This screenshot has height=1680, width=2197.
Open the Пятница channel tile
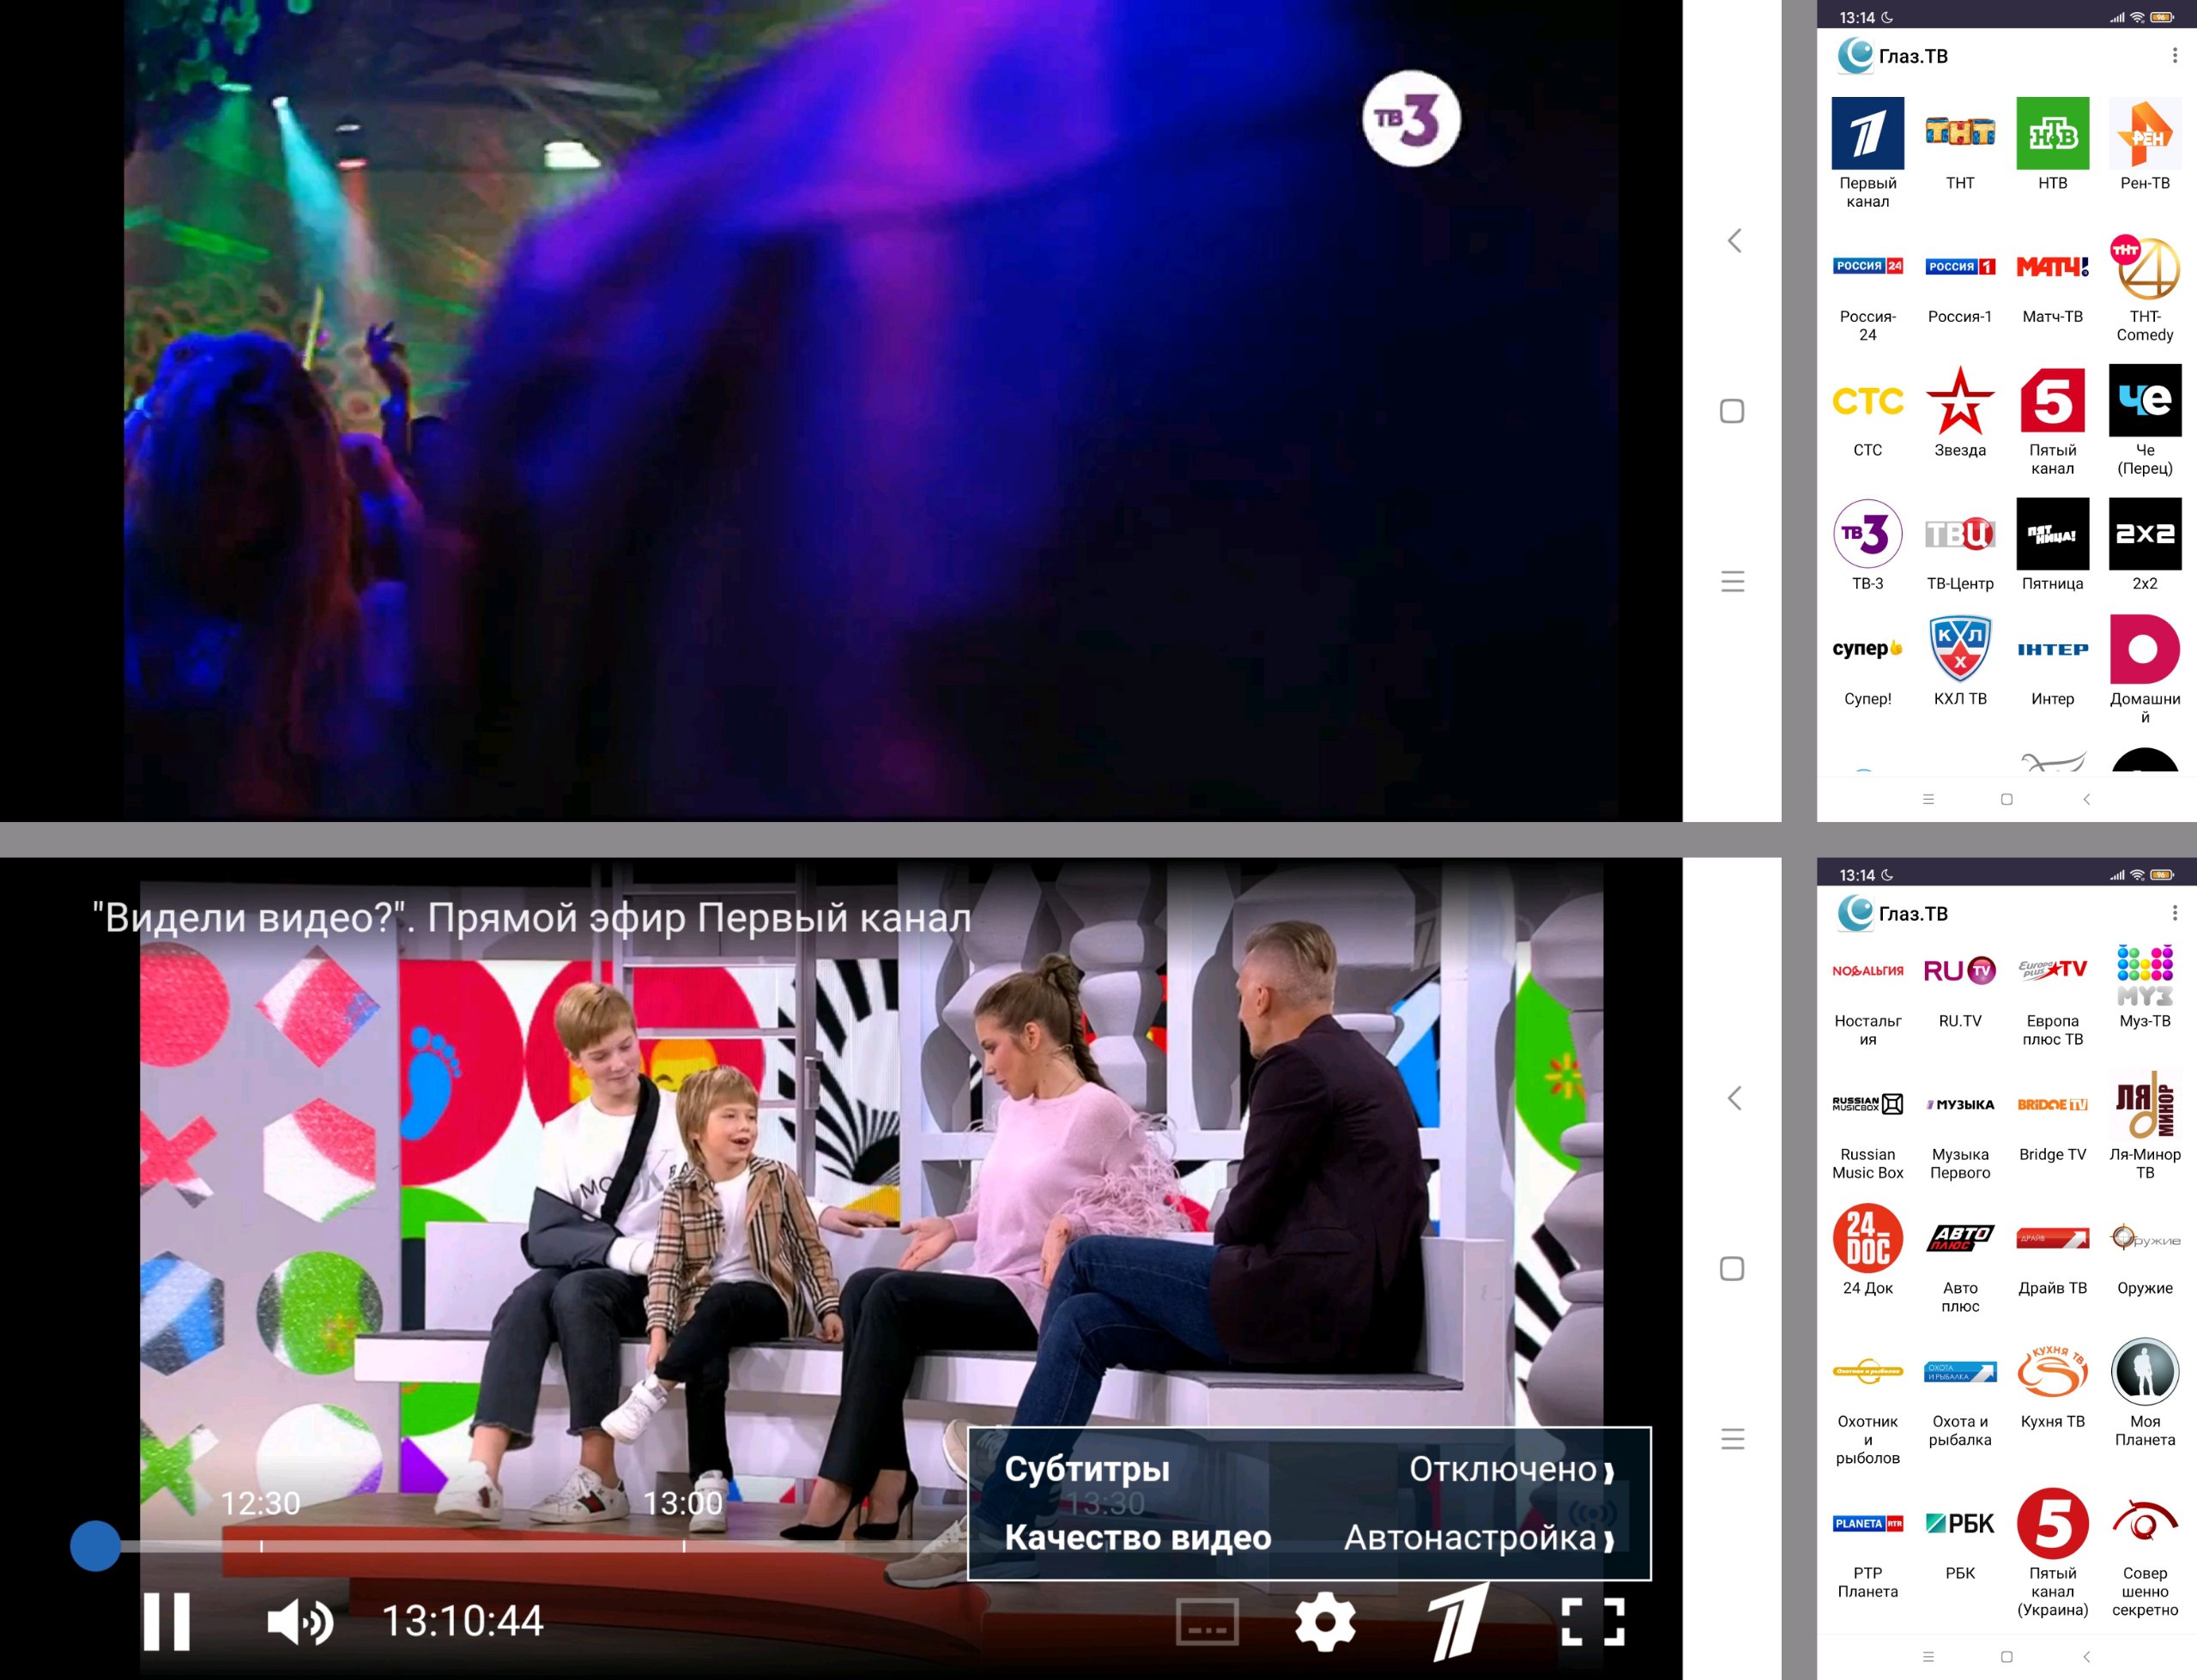[2052, 545]
